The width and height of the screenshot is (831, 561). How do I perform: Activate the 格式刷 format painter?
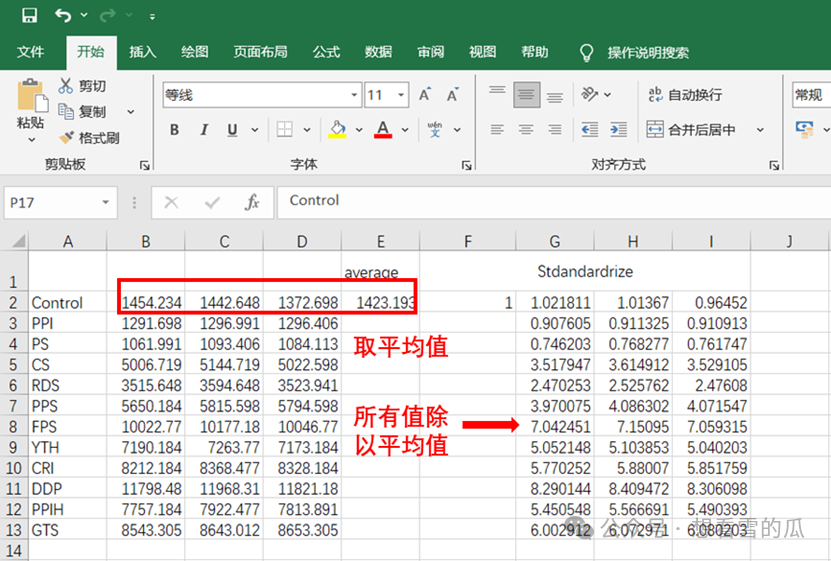click(89, 138)
